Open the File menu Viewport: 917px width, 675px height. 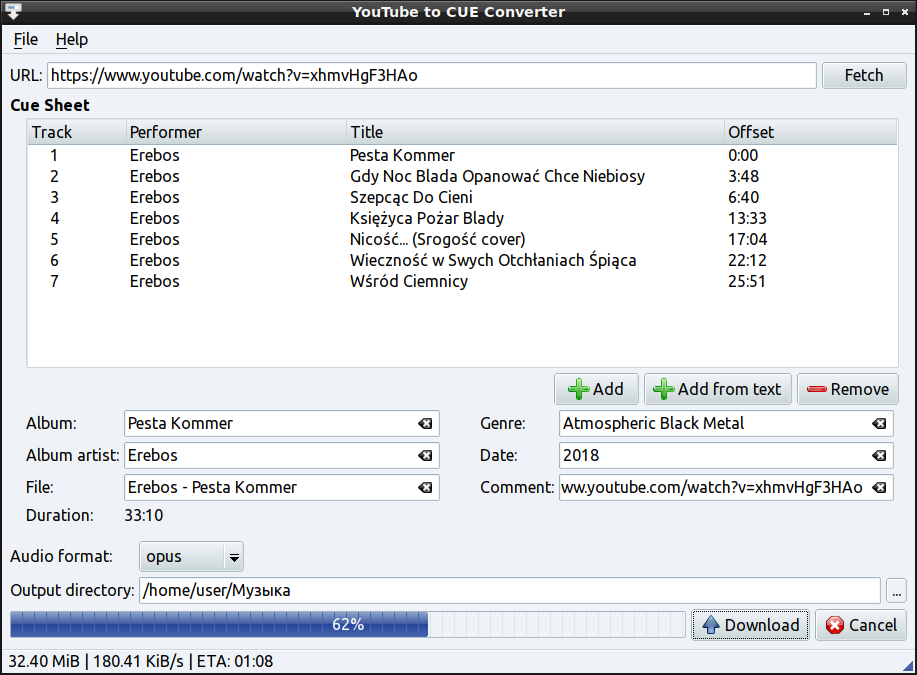tap(26, 39)
